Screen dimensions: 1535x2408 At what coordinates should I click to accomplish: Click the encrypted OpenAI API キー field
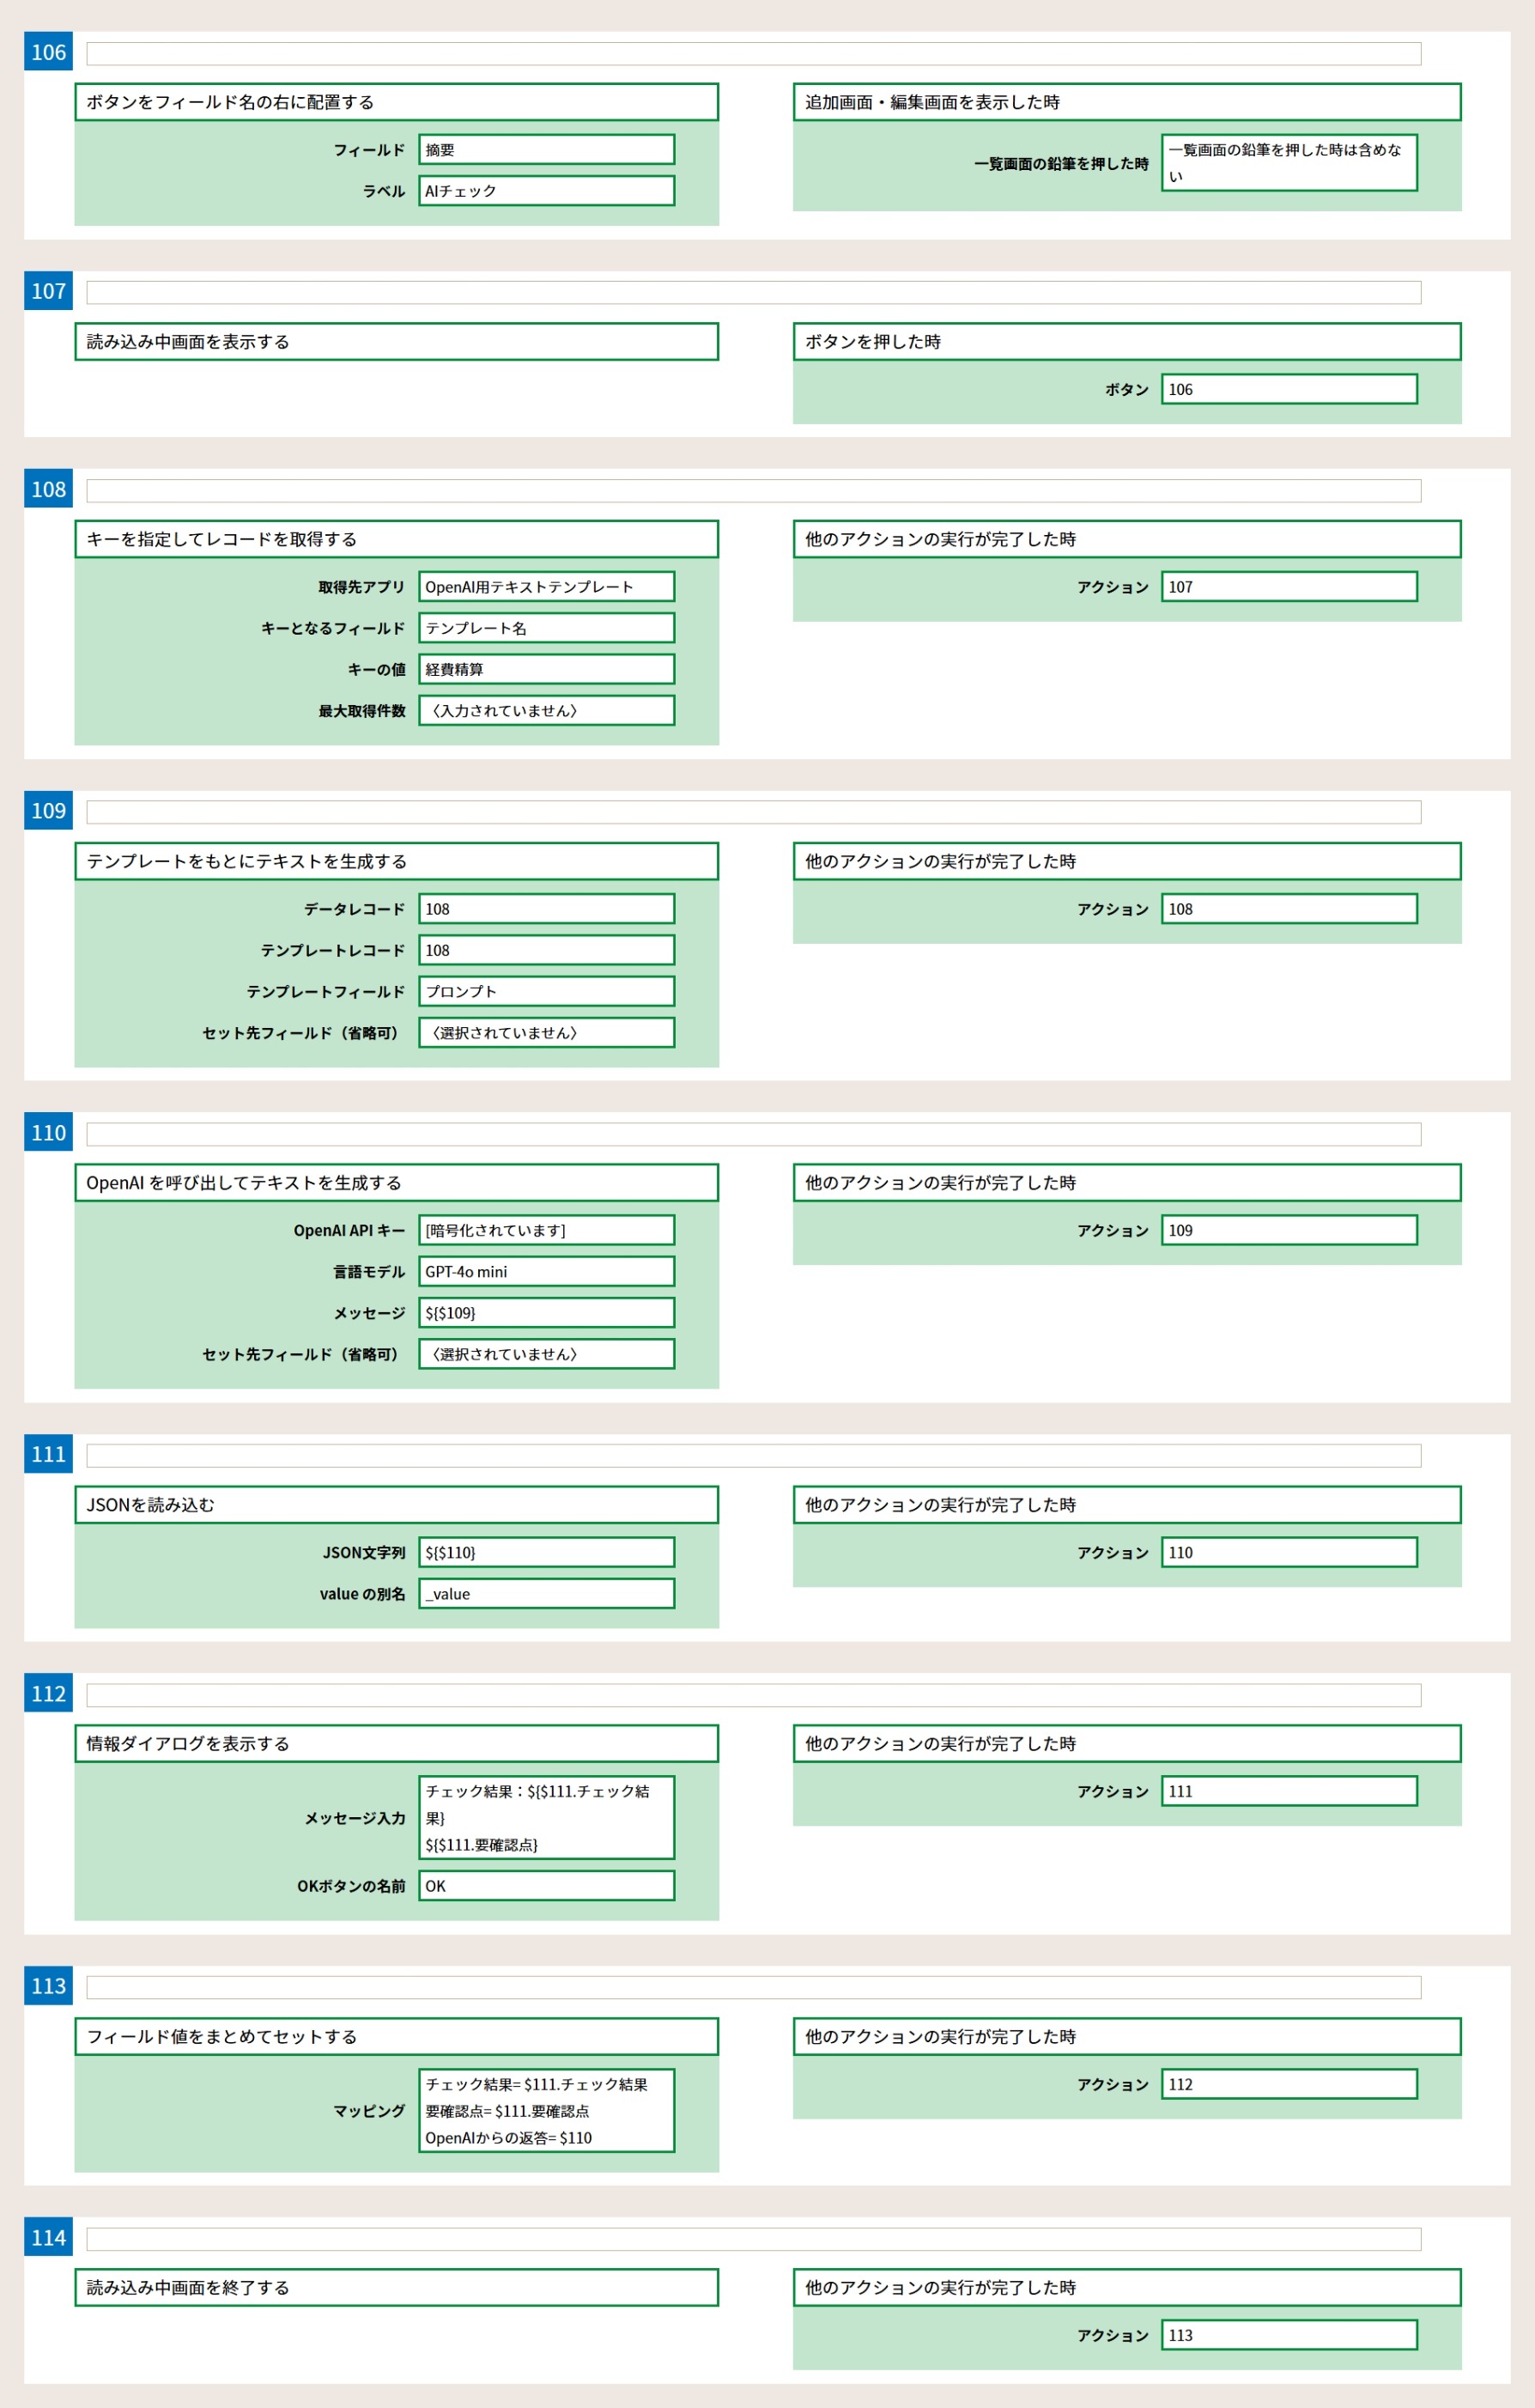tap(546, 1230)
